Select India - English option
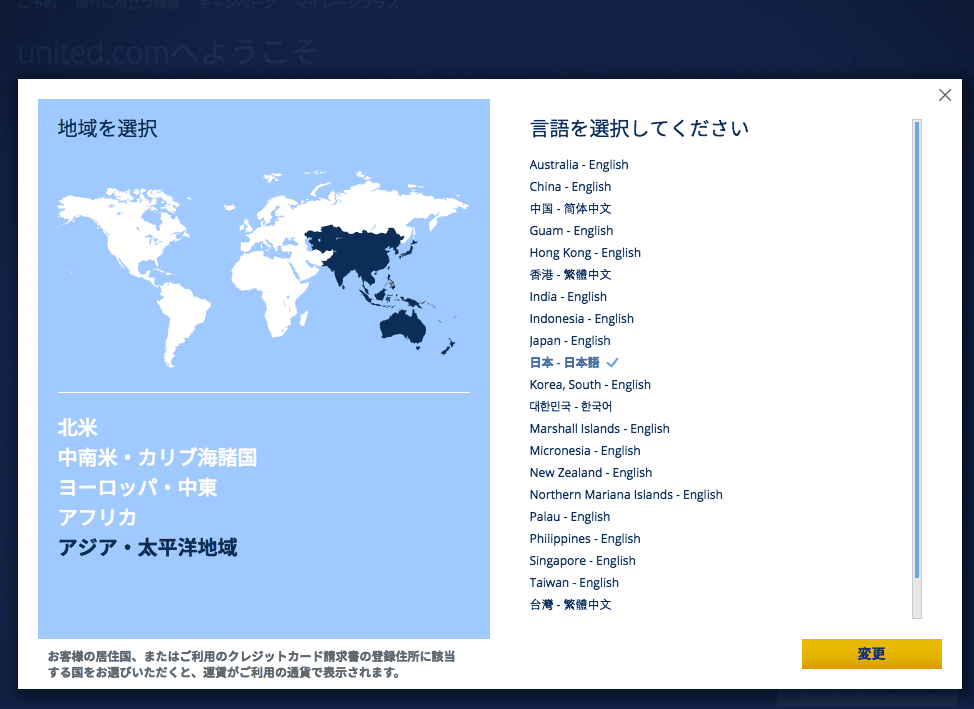 click(568, 297)
